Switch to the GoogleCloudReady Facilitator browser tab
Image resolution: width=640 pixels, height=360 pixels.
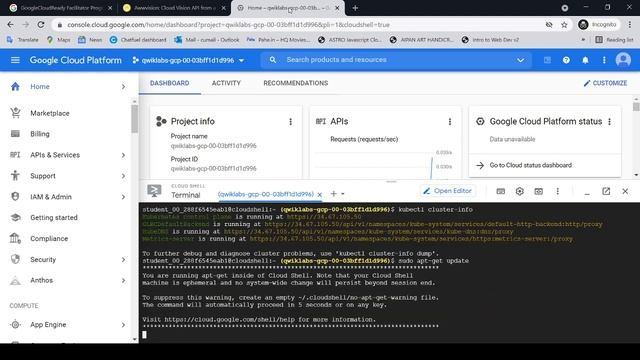[x=61, y=8]
